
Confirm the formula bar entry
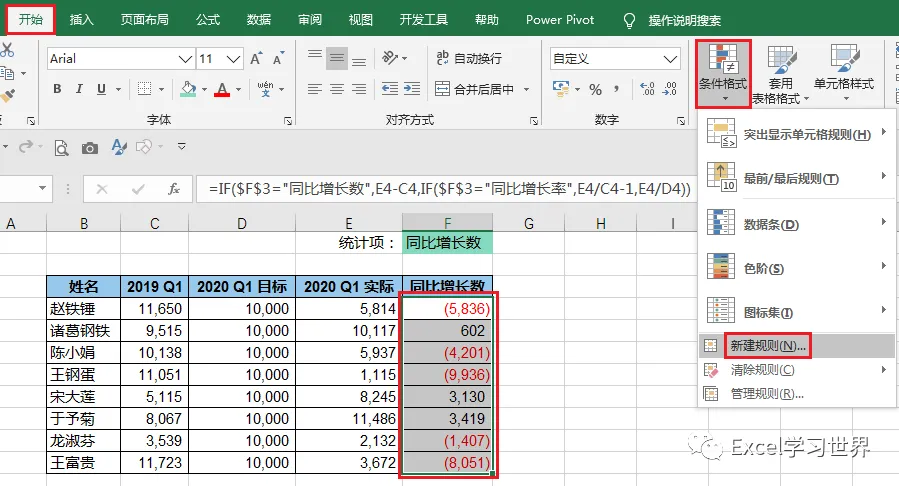(x=138, y=189)
